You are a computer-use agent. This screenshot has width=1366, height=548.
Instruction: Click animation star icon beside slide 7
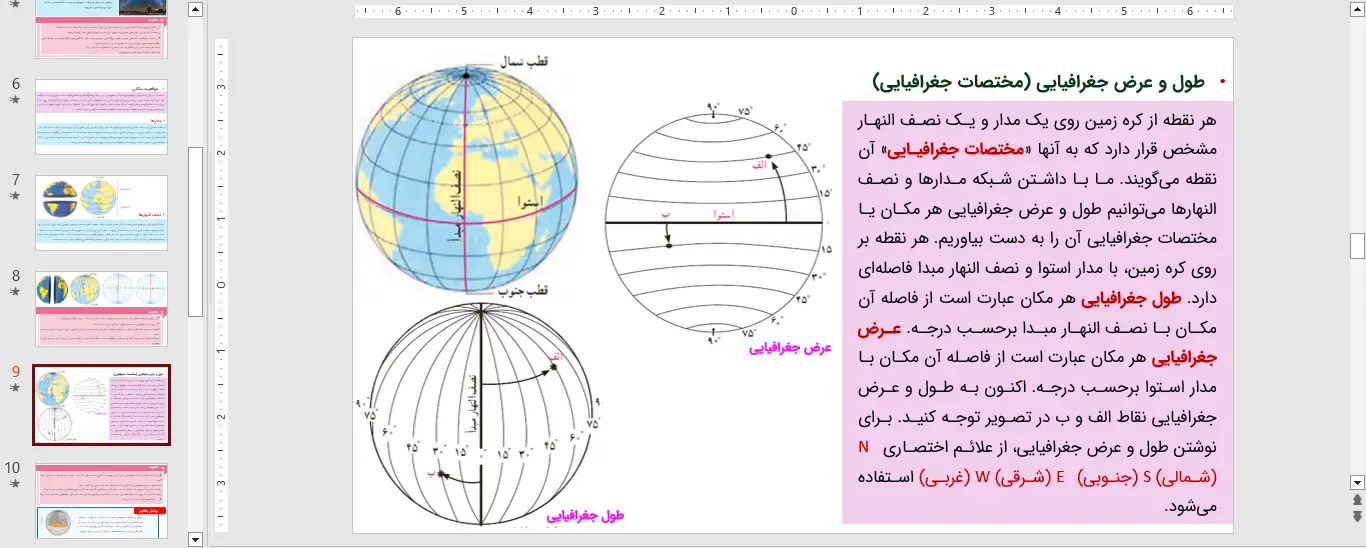[x=15, y=196]
